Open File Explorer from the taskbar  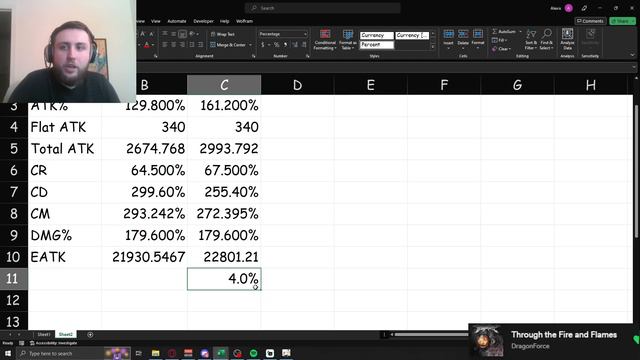(156, 353)
